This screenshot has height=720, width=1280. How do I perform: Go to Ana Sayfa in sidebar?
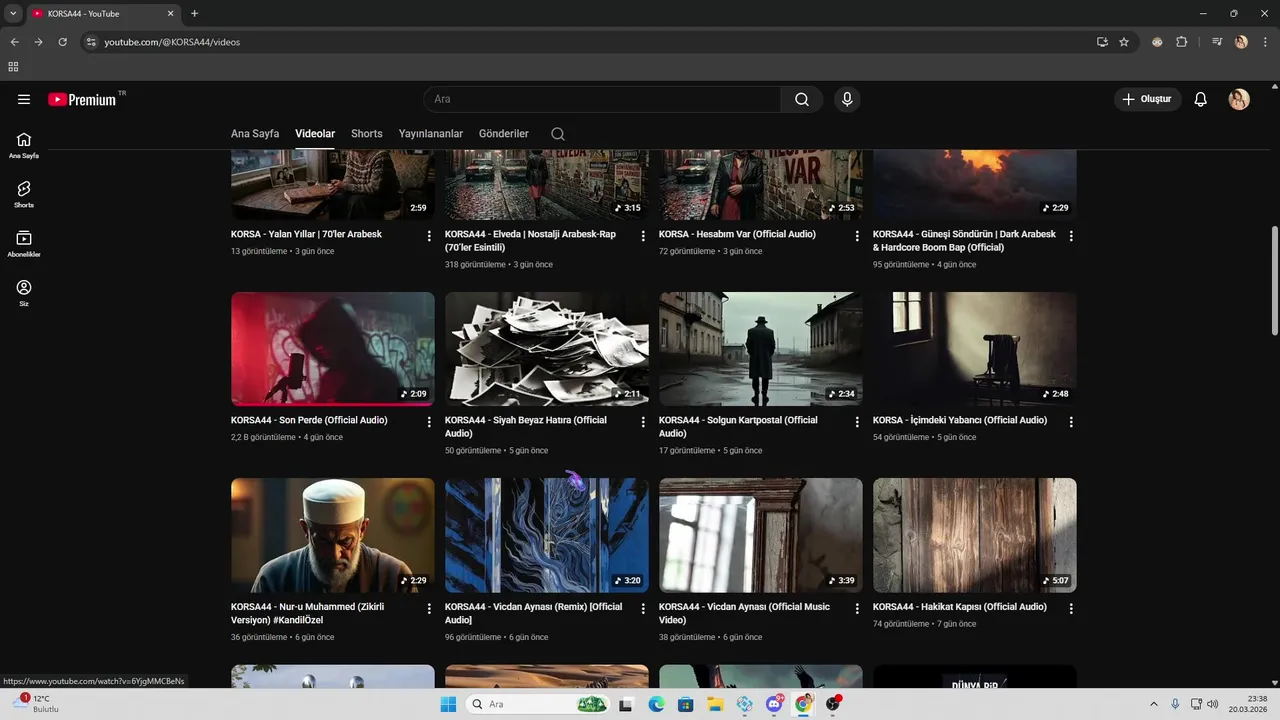click(x=24, y=145)
